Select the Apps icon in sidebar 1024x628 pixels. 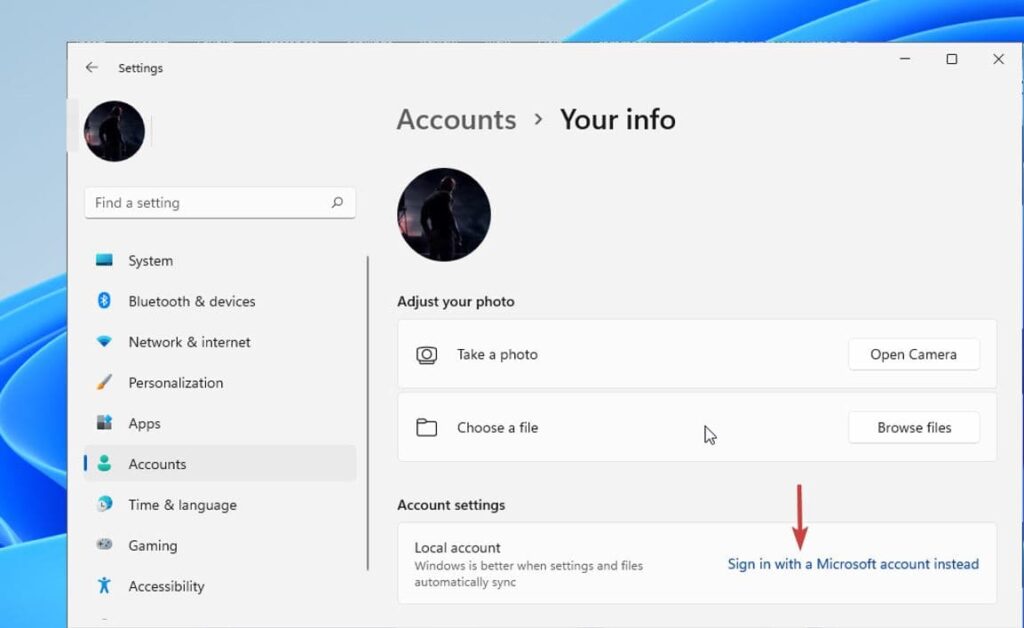pyautogui.click(x=108, y=423)
